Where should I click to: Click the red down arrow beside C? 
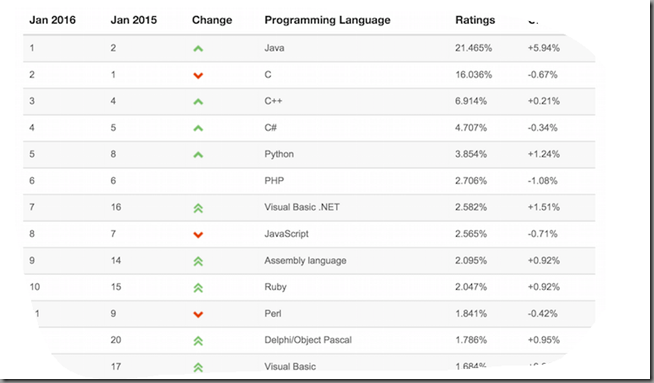[198, 76]
